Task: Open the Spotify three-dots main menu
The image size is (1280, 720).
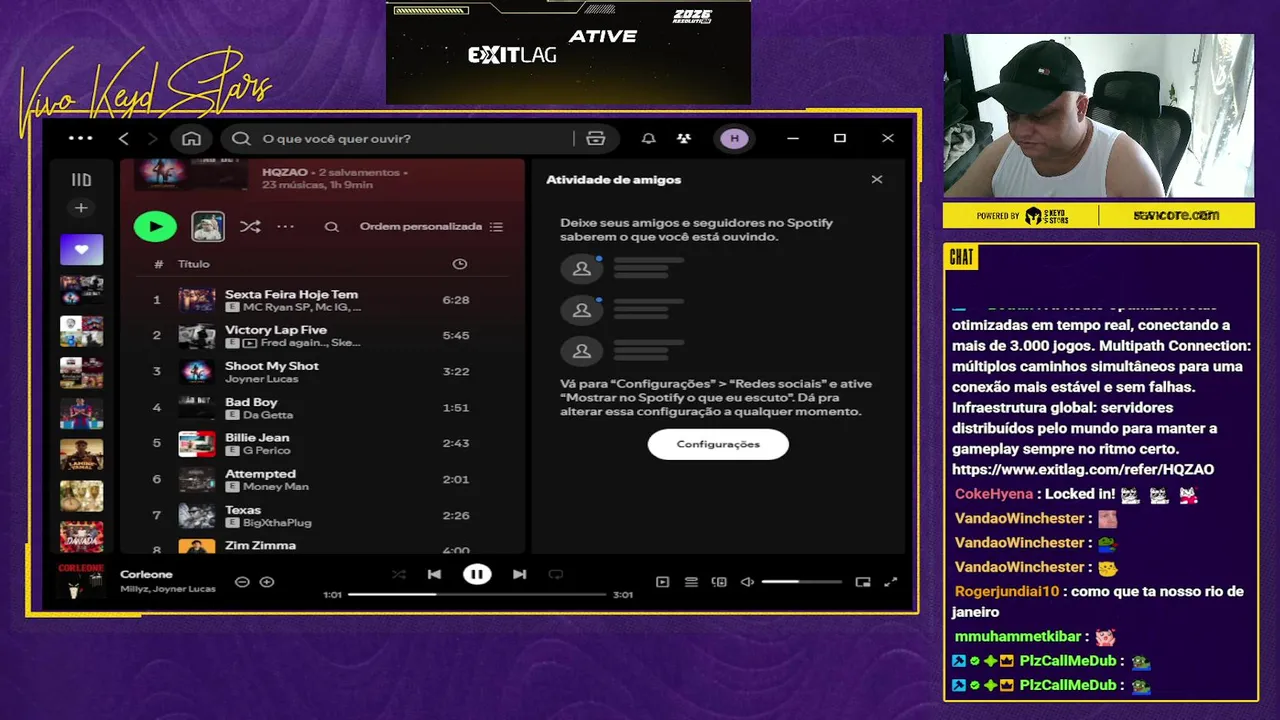Action: click(81, 138)
